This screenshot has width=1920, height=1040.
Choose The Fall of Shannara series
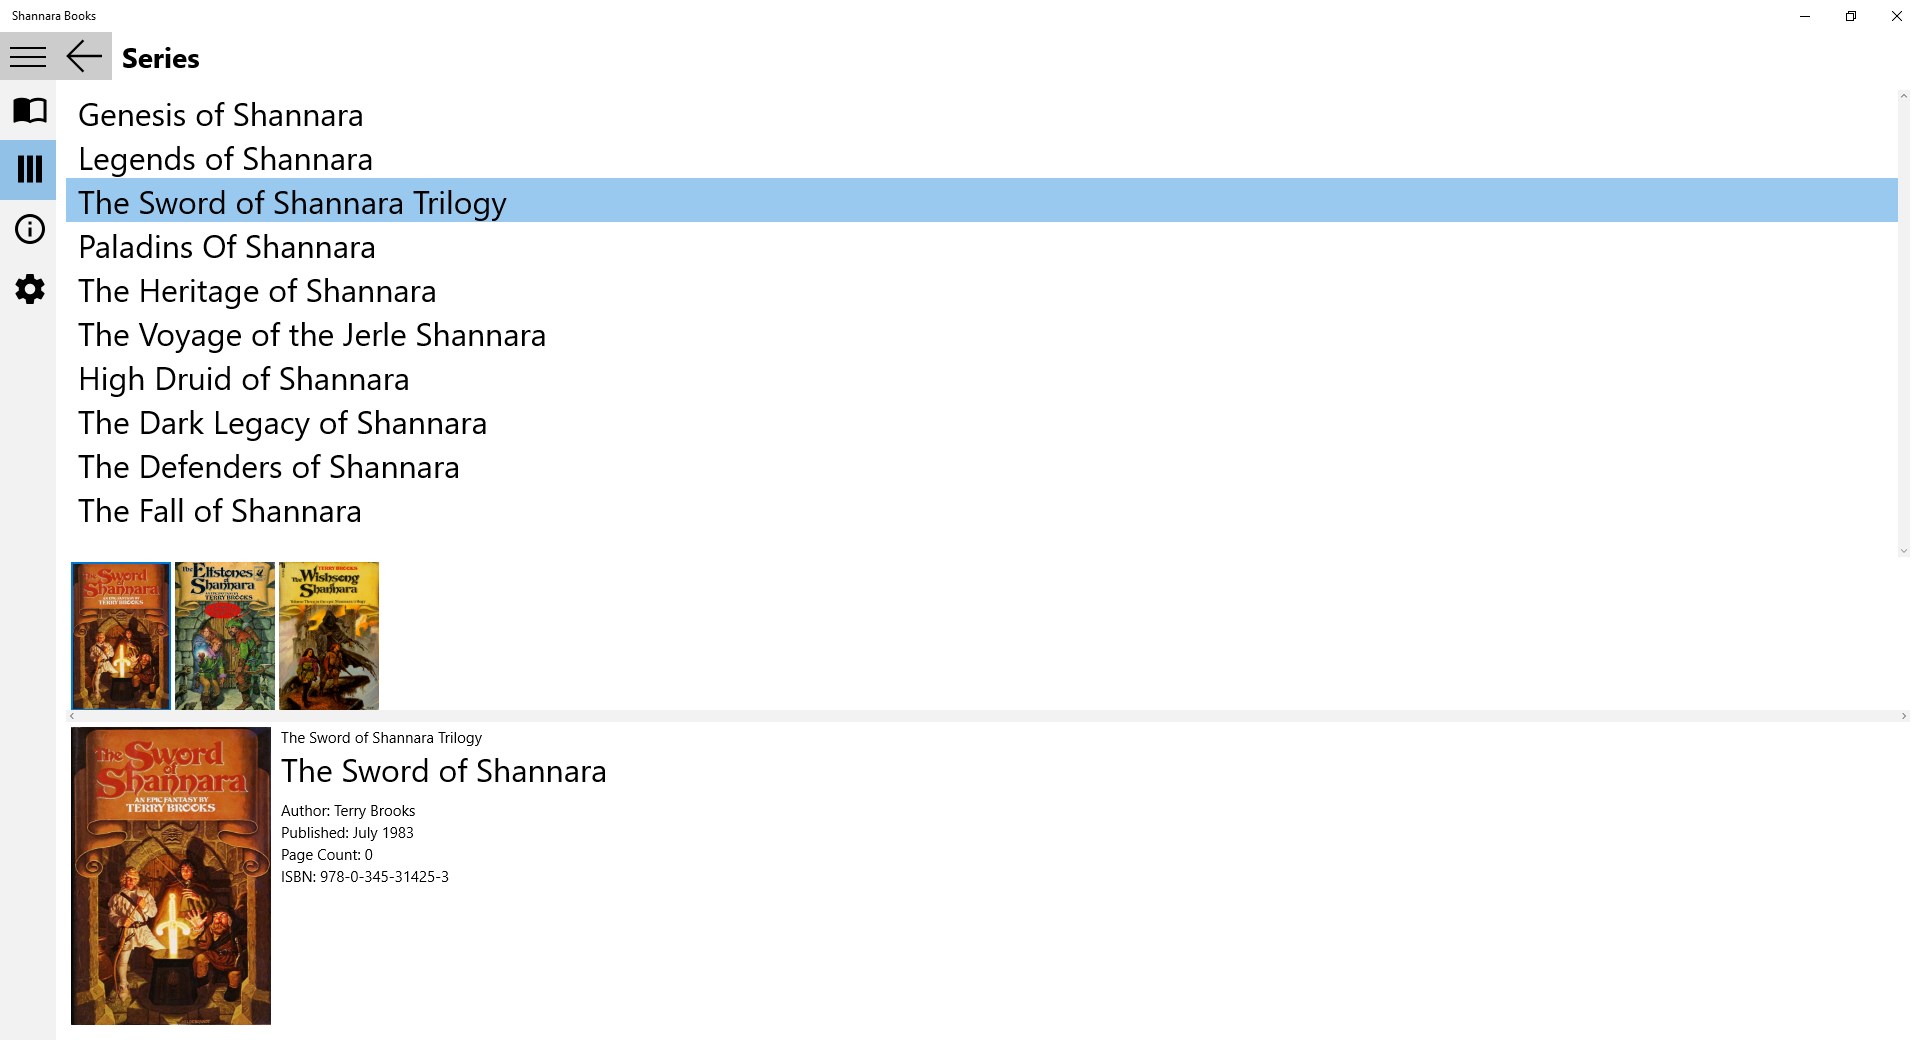click(x=220, y=511)
